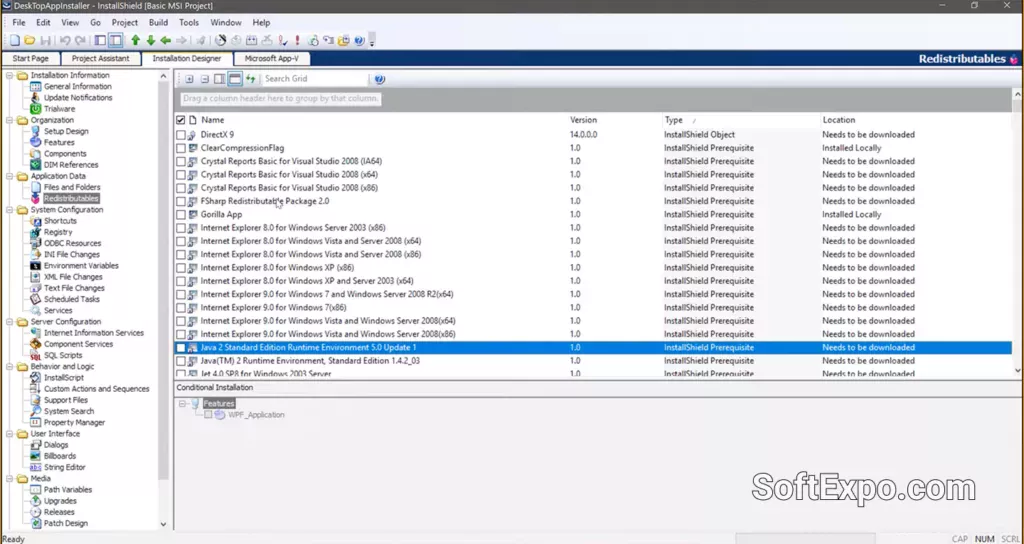Image resolution: width=1024 pixels, height=544 pixels.
Task: Tick Java 2 Standard Edition Runtime checkbox
Action: pos(181,347)
